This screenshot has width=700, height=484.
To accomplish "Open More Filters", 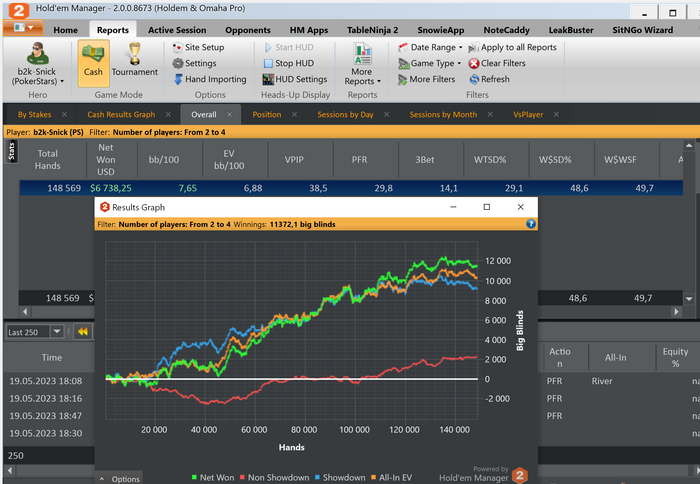I will point(427,79).
